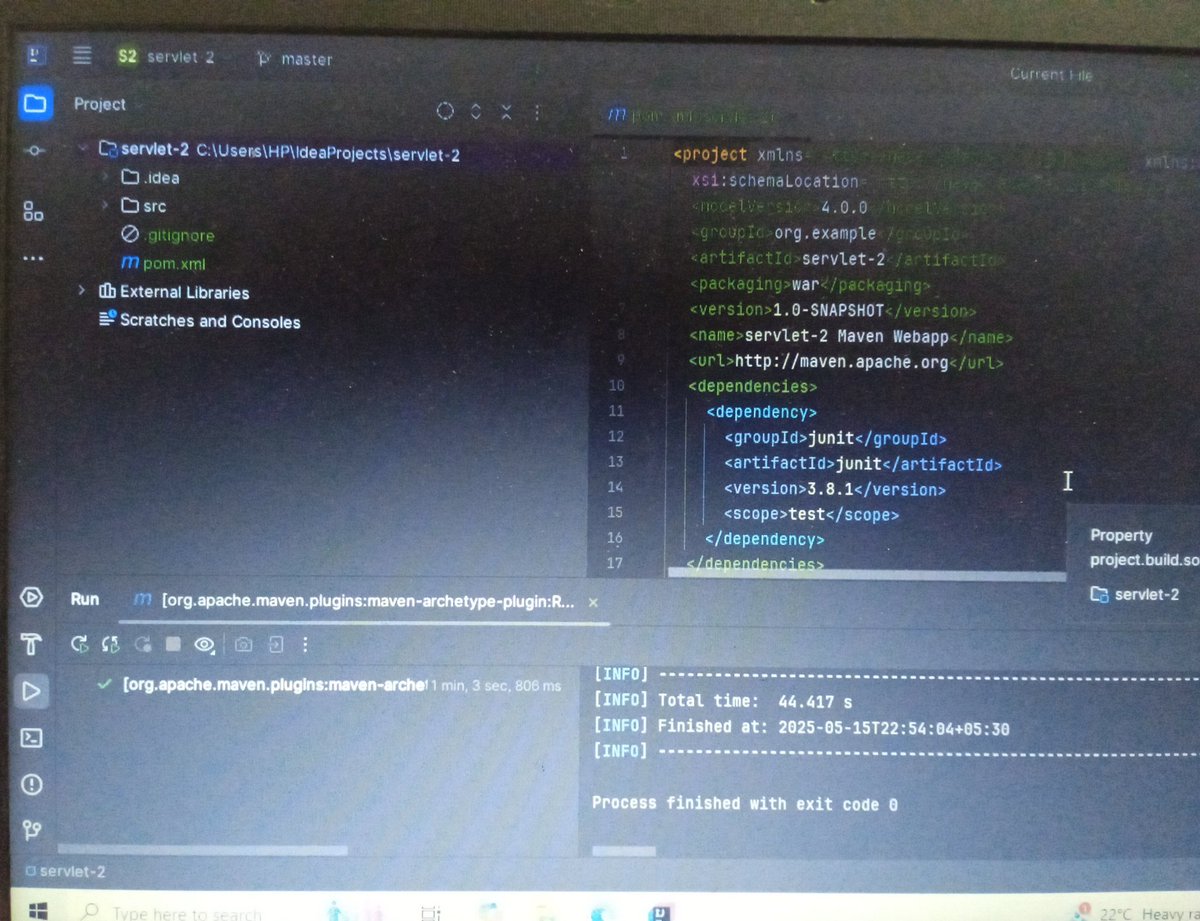Screen dimensions: 1200x921
Task: Open pom.xml in the project tree
Action: tap(162, 264)
